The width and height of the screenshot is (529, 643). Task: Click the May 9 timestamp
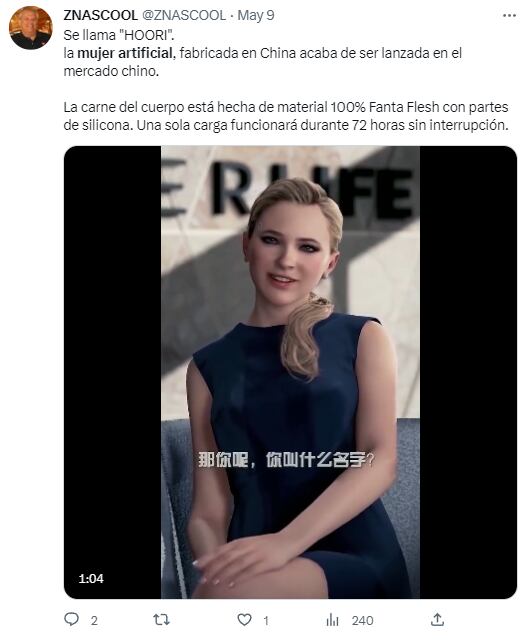coord(256,15)
